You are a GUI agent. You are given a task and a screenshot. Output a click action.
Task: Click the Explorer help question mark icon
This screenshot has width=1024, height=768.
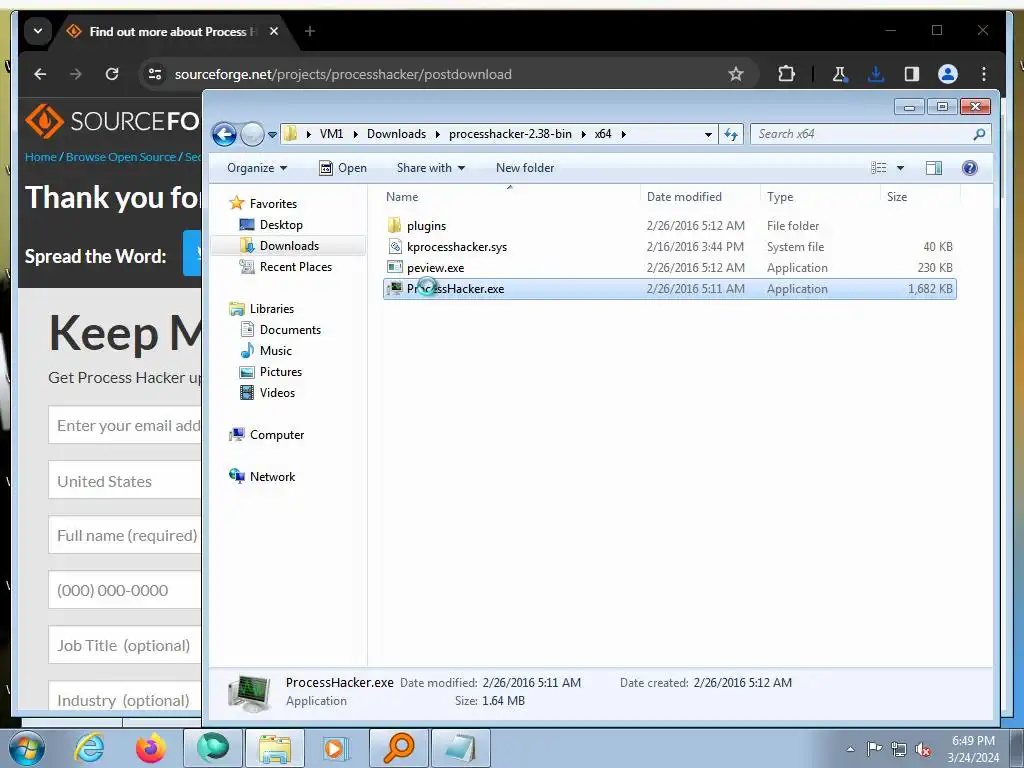coord(970,168)
